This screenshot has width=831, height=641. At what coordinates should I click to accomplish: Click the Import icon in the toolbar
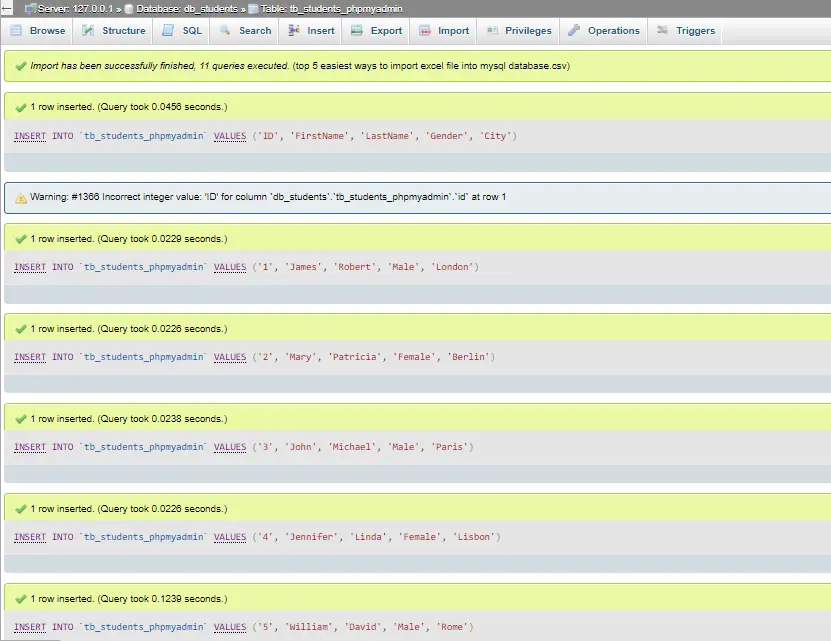[423, 30]
